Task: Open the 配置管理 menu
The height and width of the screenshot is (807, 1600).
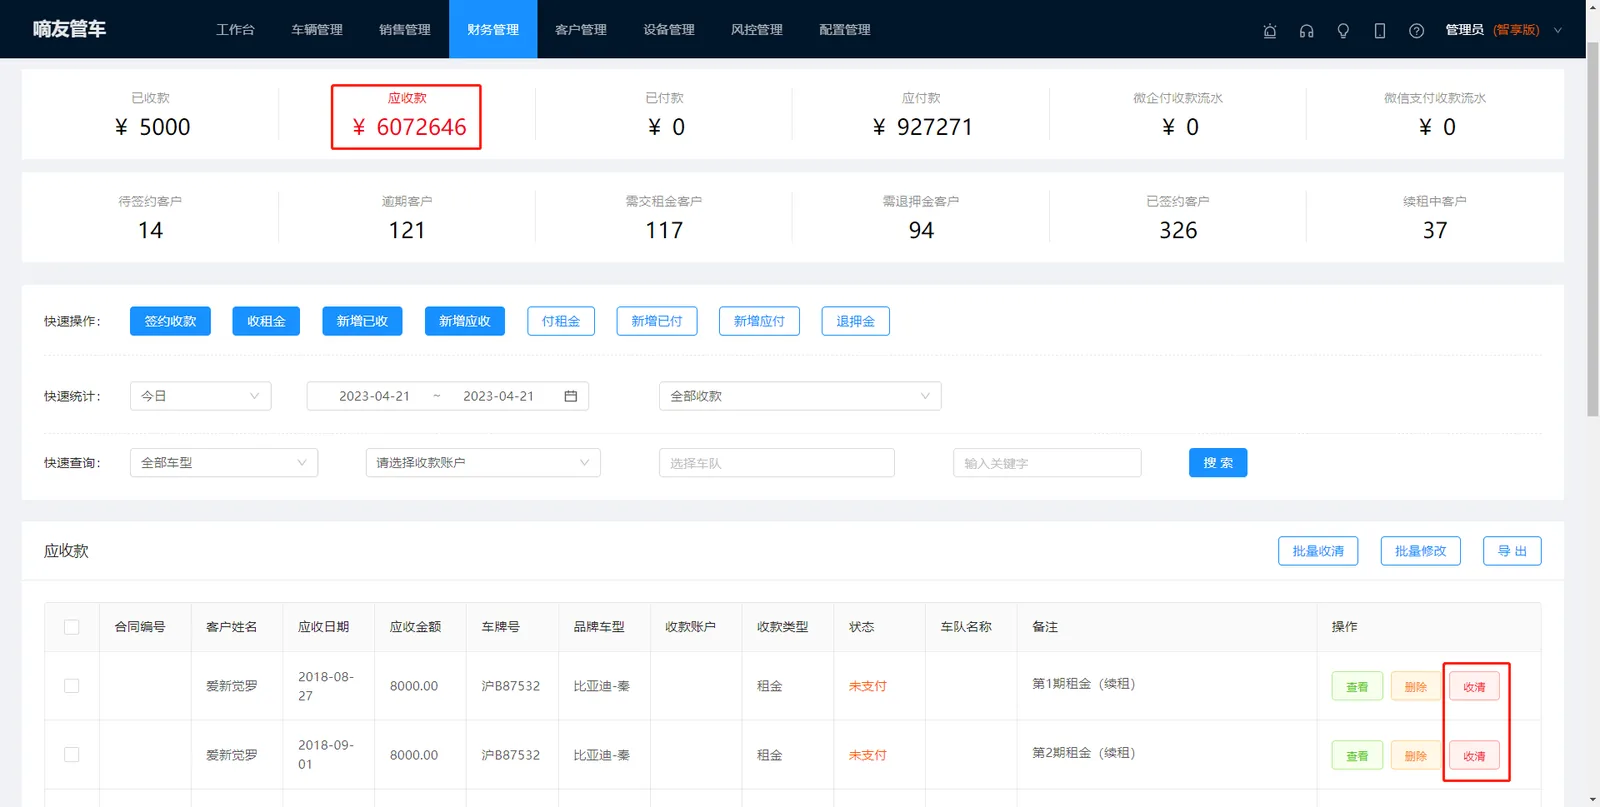Action: click(x=845, y=29)
